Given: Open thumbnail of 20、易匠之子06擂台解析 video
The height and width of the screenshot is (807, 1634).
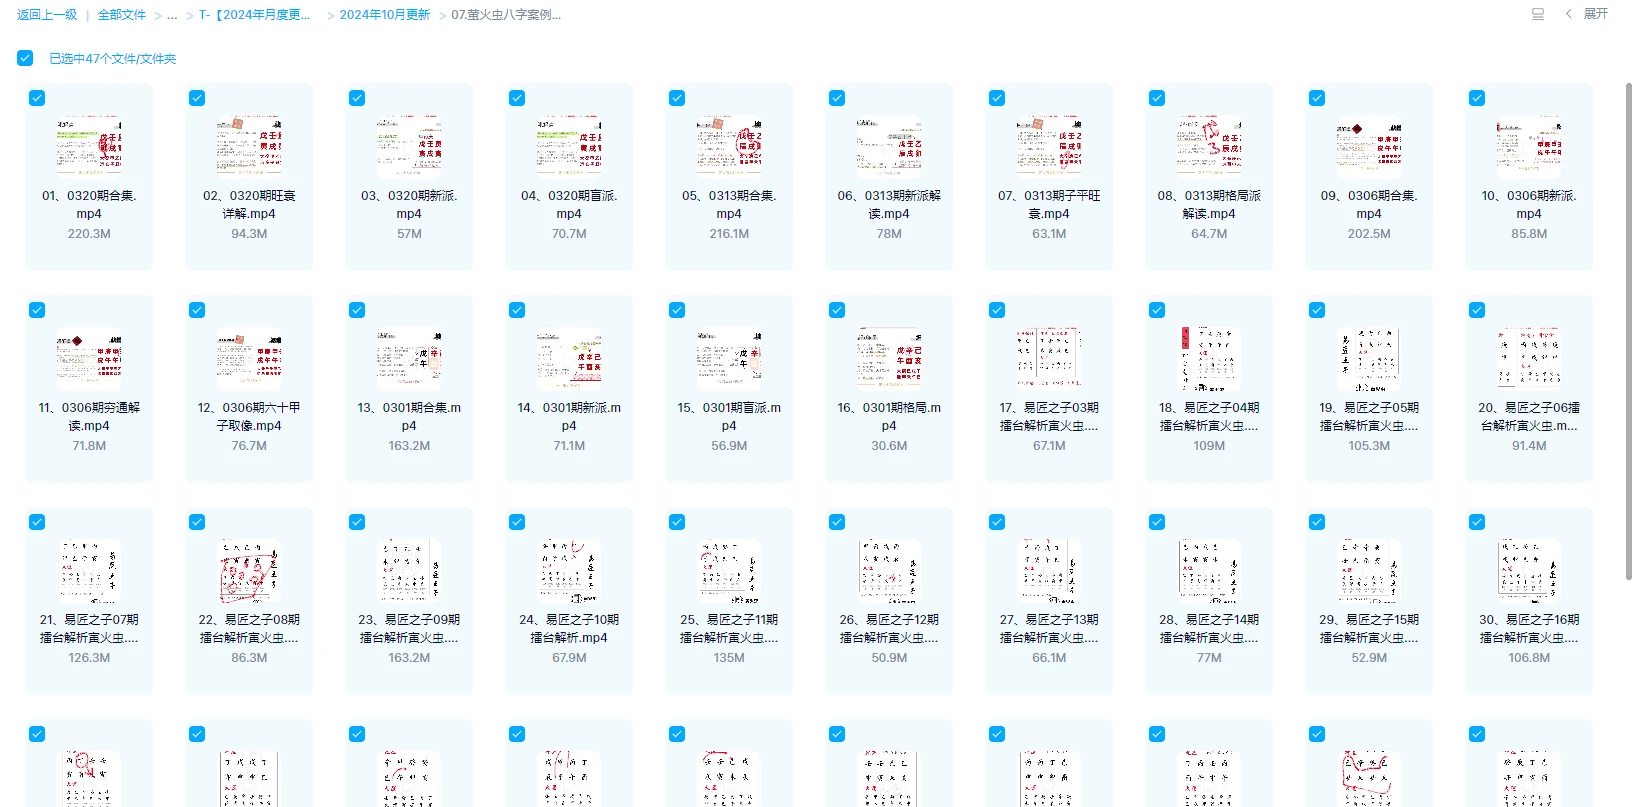Looking at the screenshot, I should point(1529,359).
